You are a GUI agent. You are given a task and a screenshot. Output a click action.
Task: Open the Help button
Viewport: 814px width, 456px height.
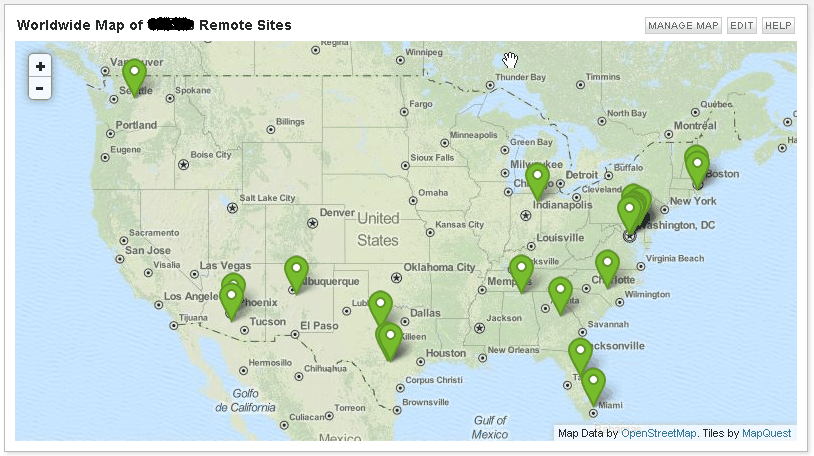click(778, 25)
